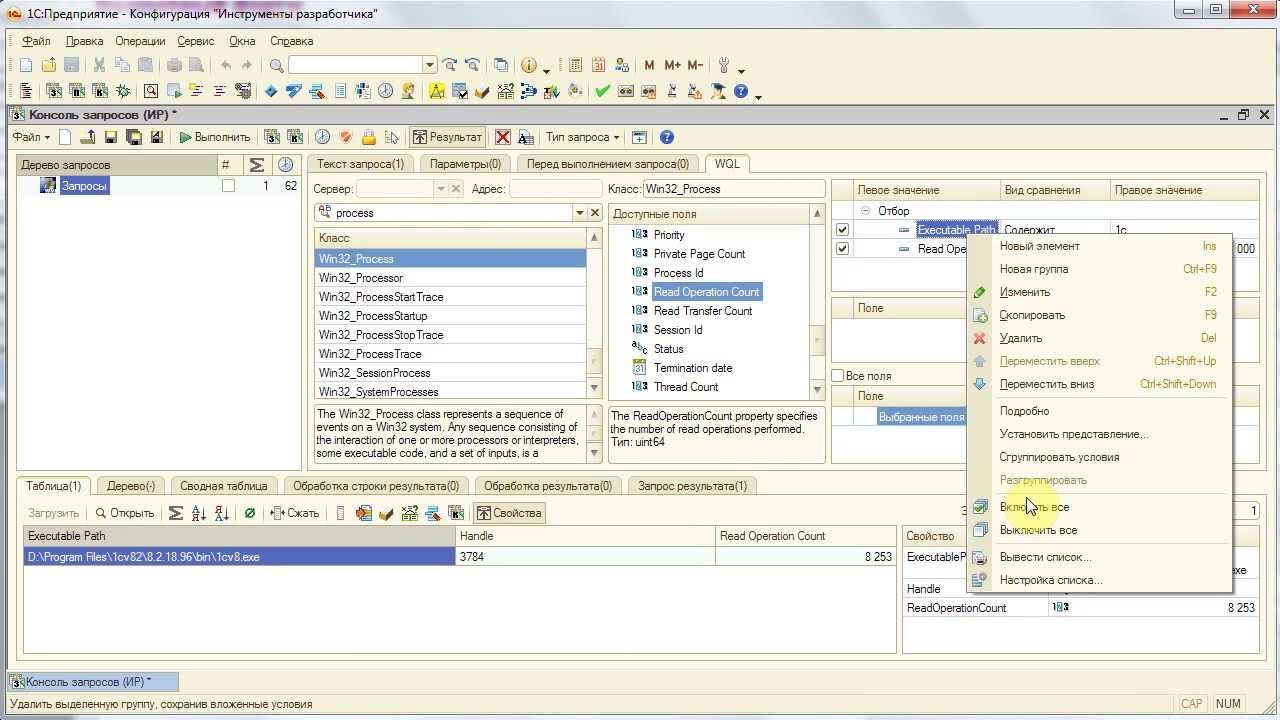
Task: Click the save diskette icon in console toolbar
Action: pyautogui.click(x=111, y=137)
